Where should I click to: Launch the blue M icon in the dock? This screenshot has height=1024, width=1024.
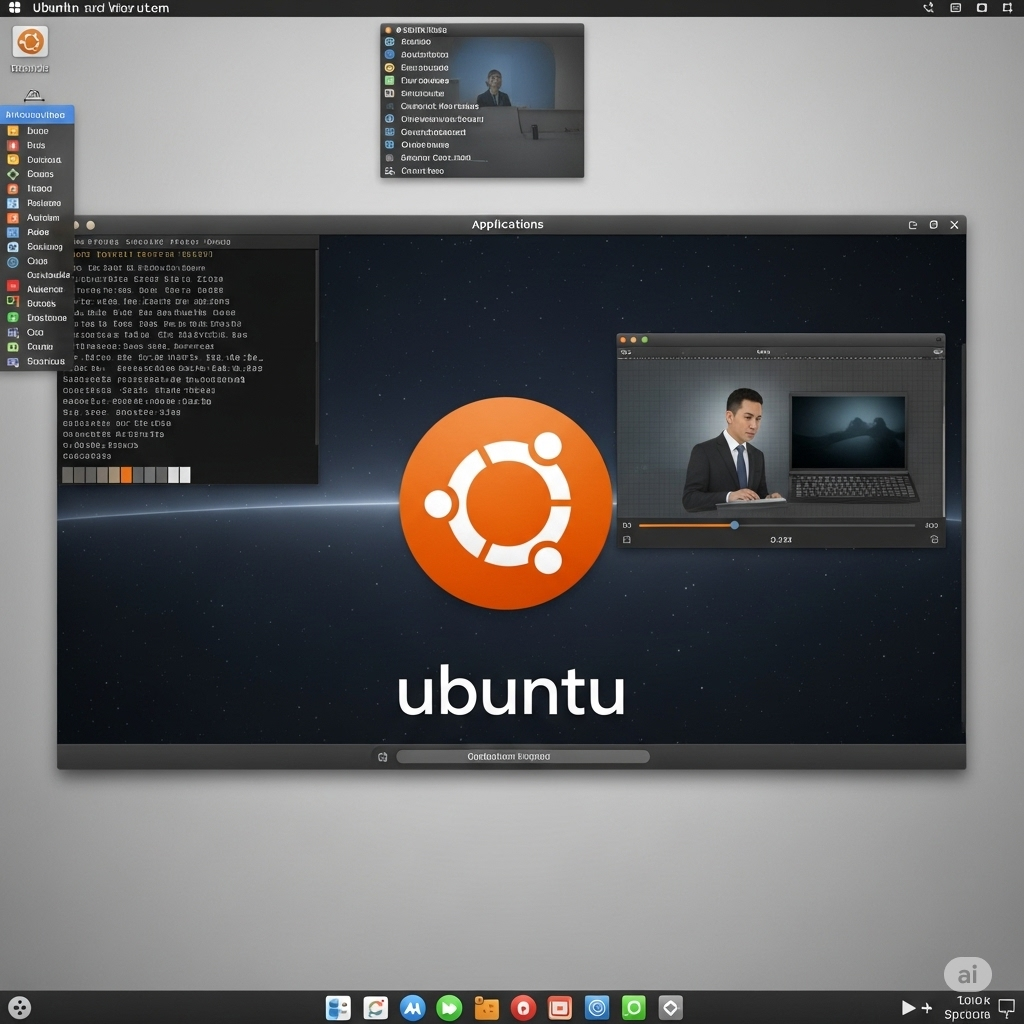[412, 1008]
